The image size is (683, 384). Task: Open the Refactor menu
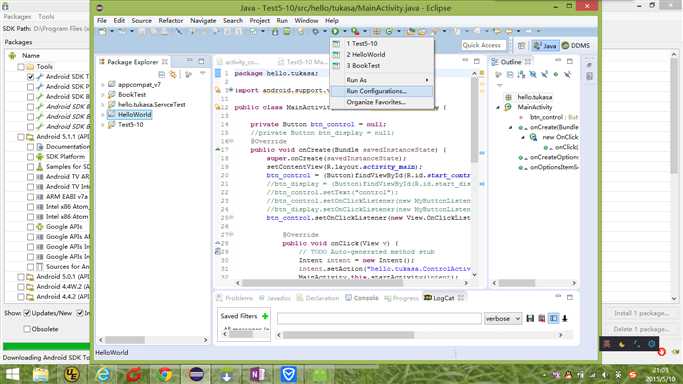(171, 20)
